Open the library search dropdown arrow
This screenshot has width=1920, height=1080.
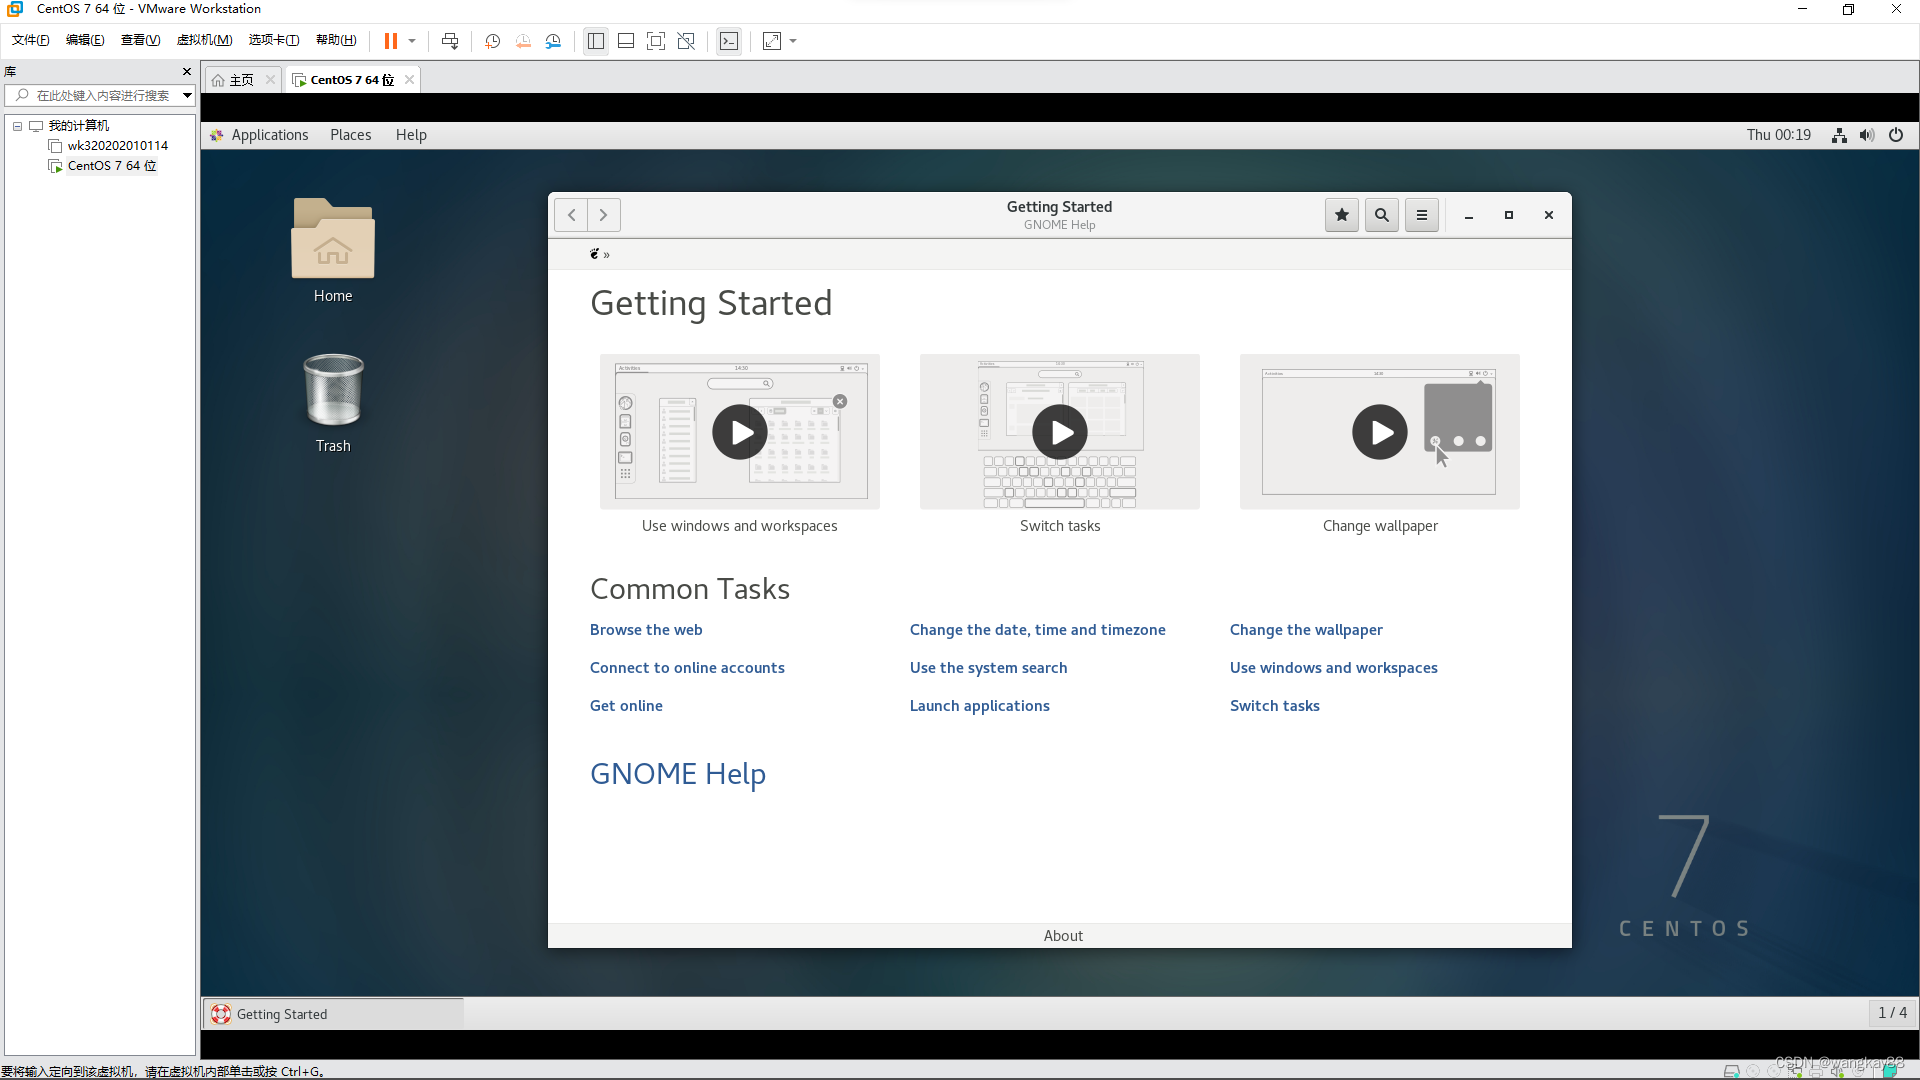[x=187, y=96]
